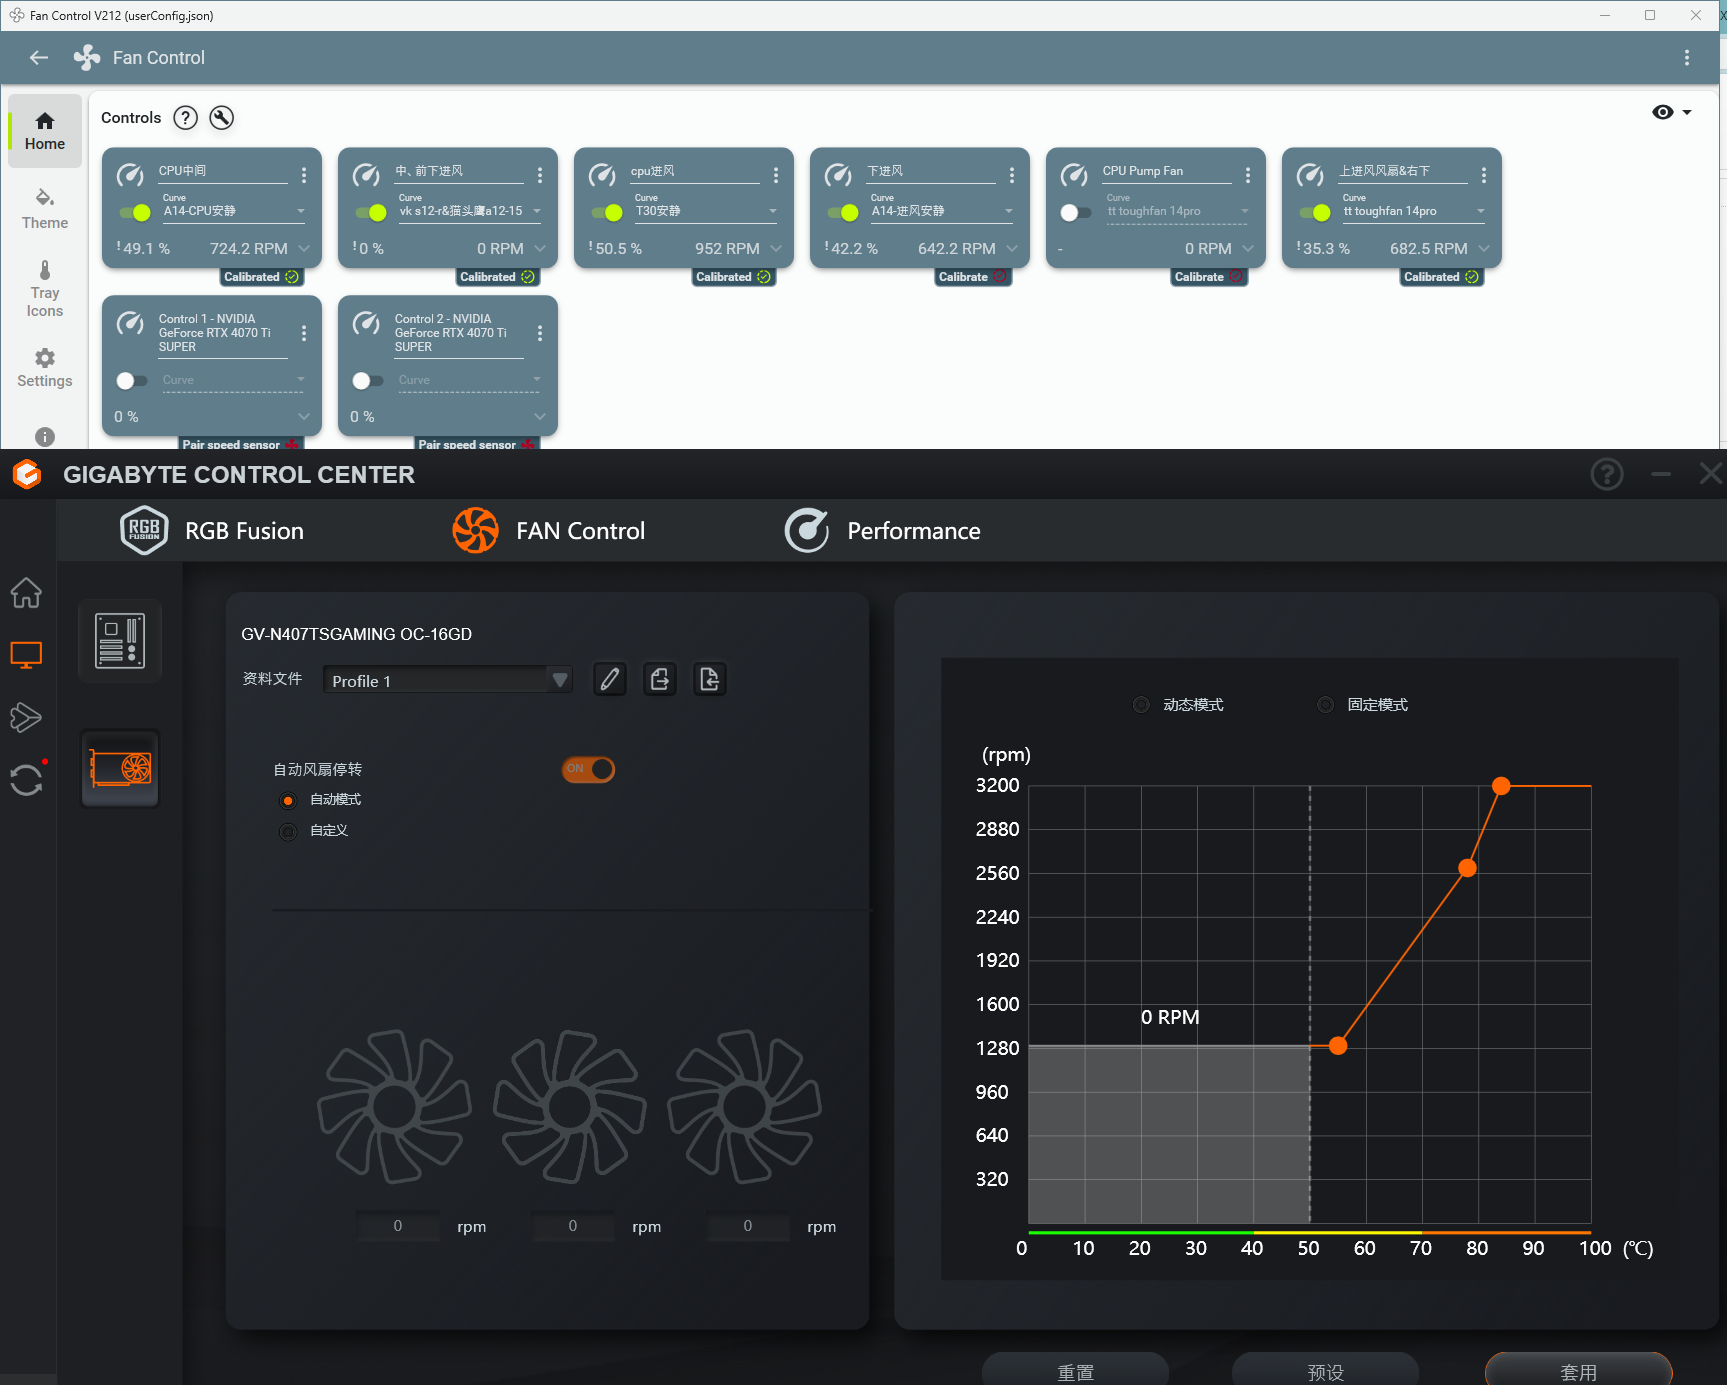Click the top fan curve point at 3200 rpm
The height and width of the screenshot is (1385, 1727).
1501,786
